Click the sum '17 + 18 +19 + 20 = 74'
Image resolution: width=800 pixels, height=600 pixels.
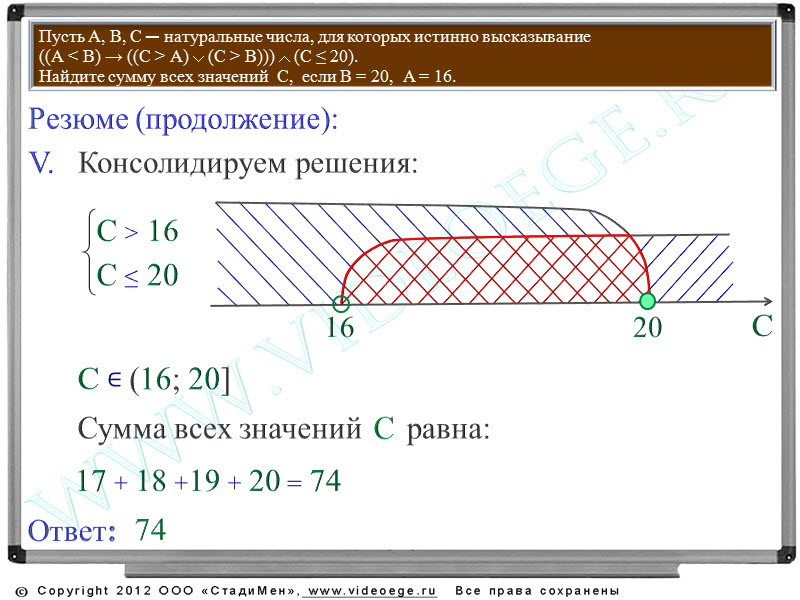[208, 481]
